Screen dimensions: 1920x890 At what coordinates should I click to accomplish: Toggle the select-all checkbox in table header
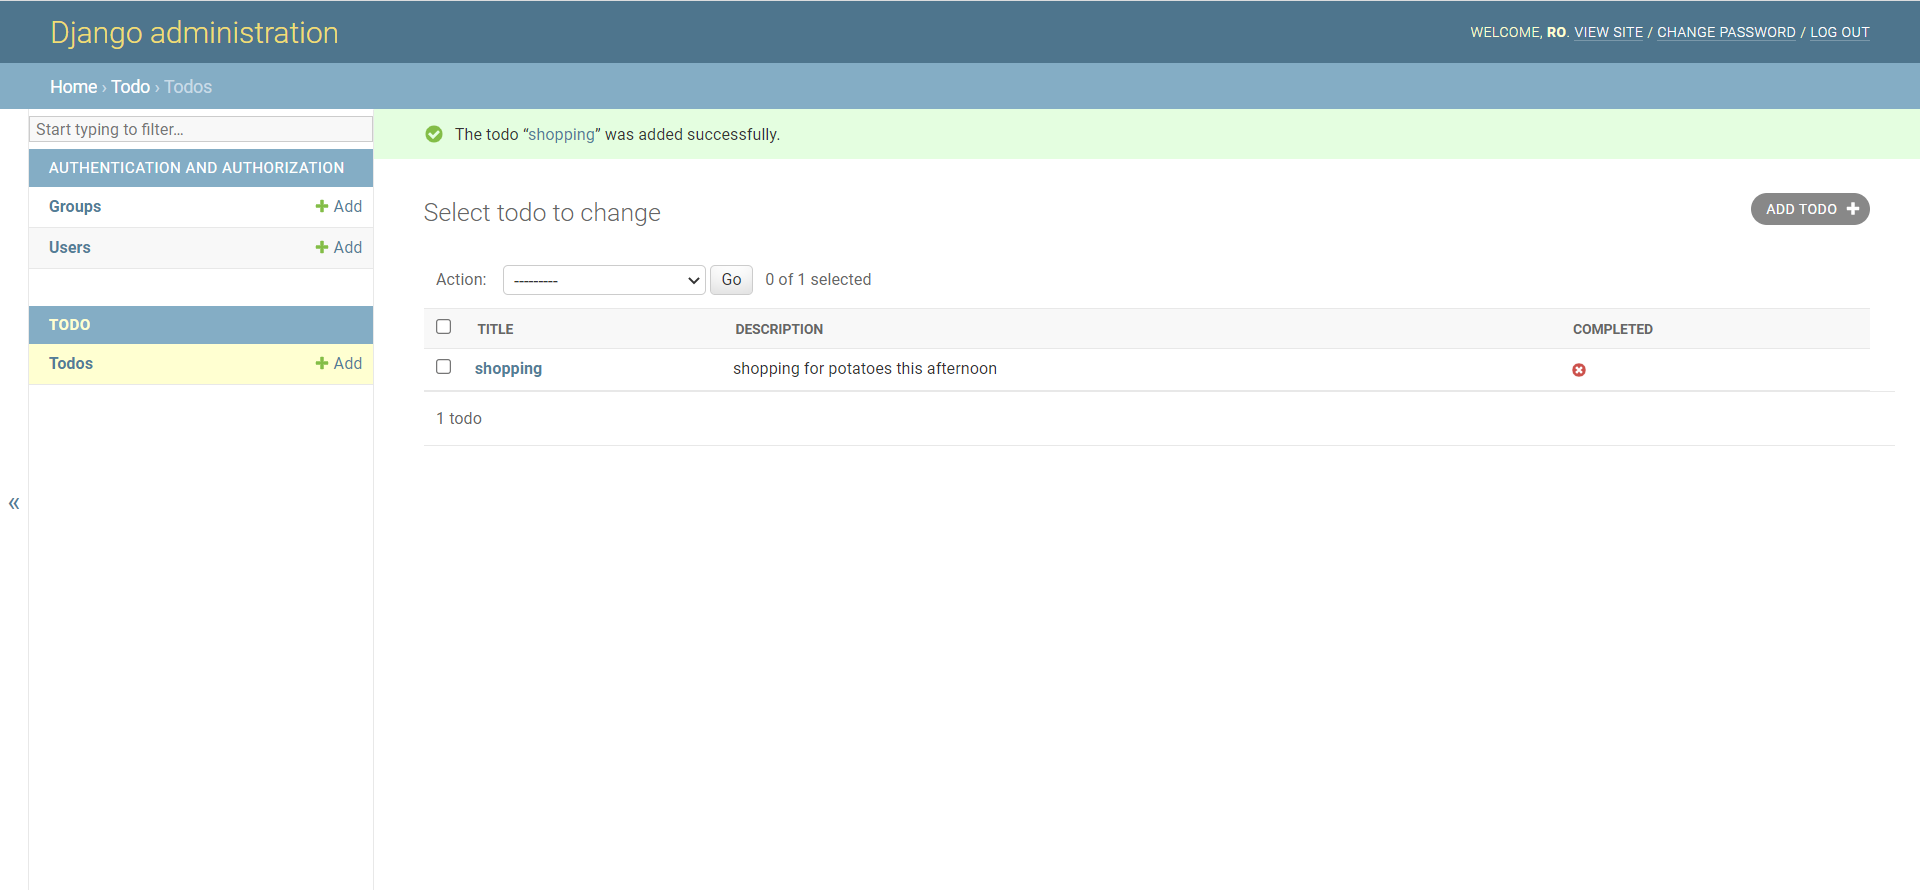pos(444,327)
